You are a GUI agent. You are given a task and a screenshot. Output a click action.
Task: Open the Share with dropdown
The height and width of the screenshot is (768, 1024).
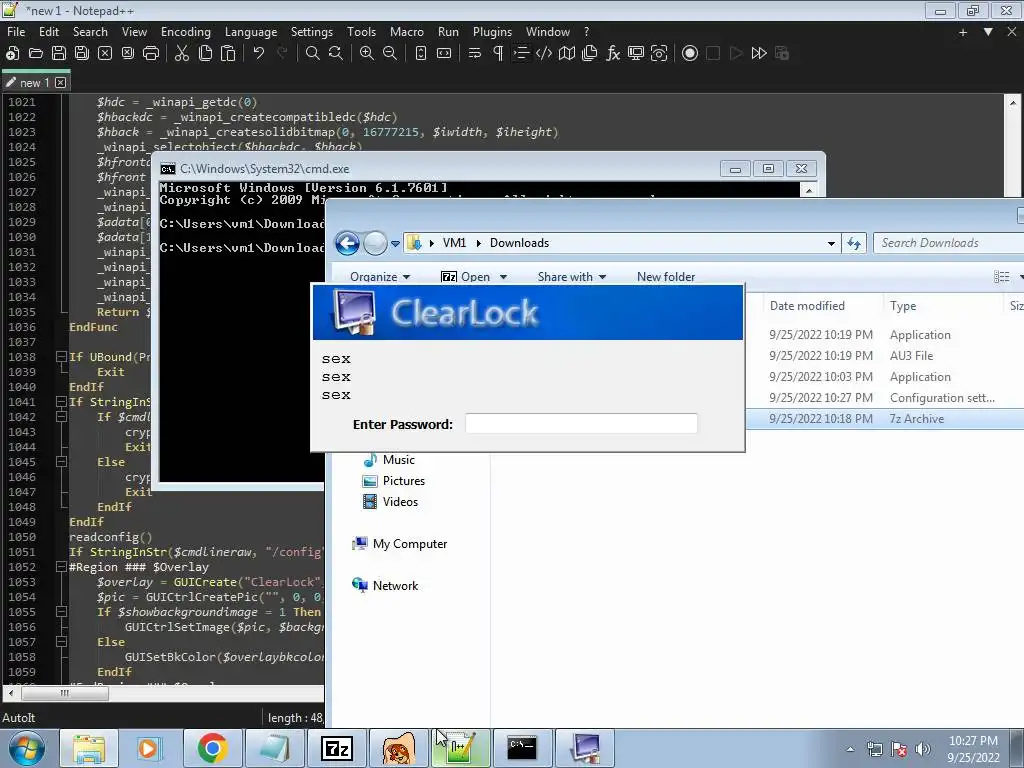(x=571, y=277)
